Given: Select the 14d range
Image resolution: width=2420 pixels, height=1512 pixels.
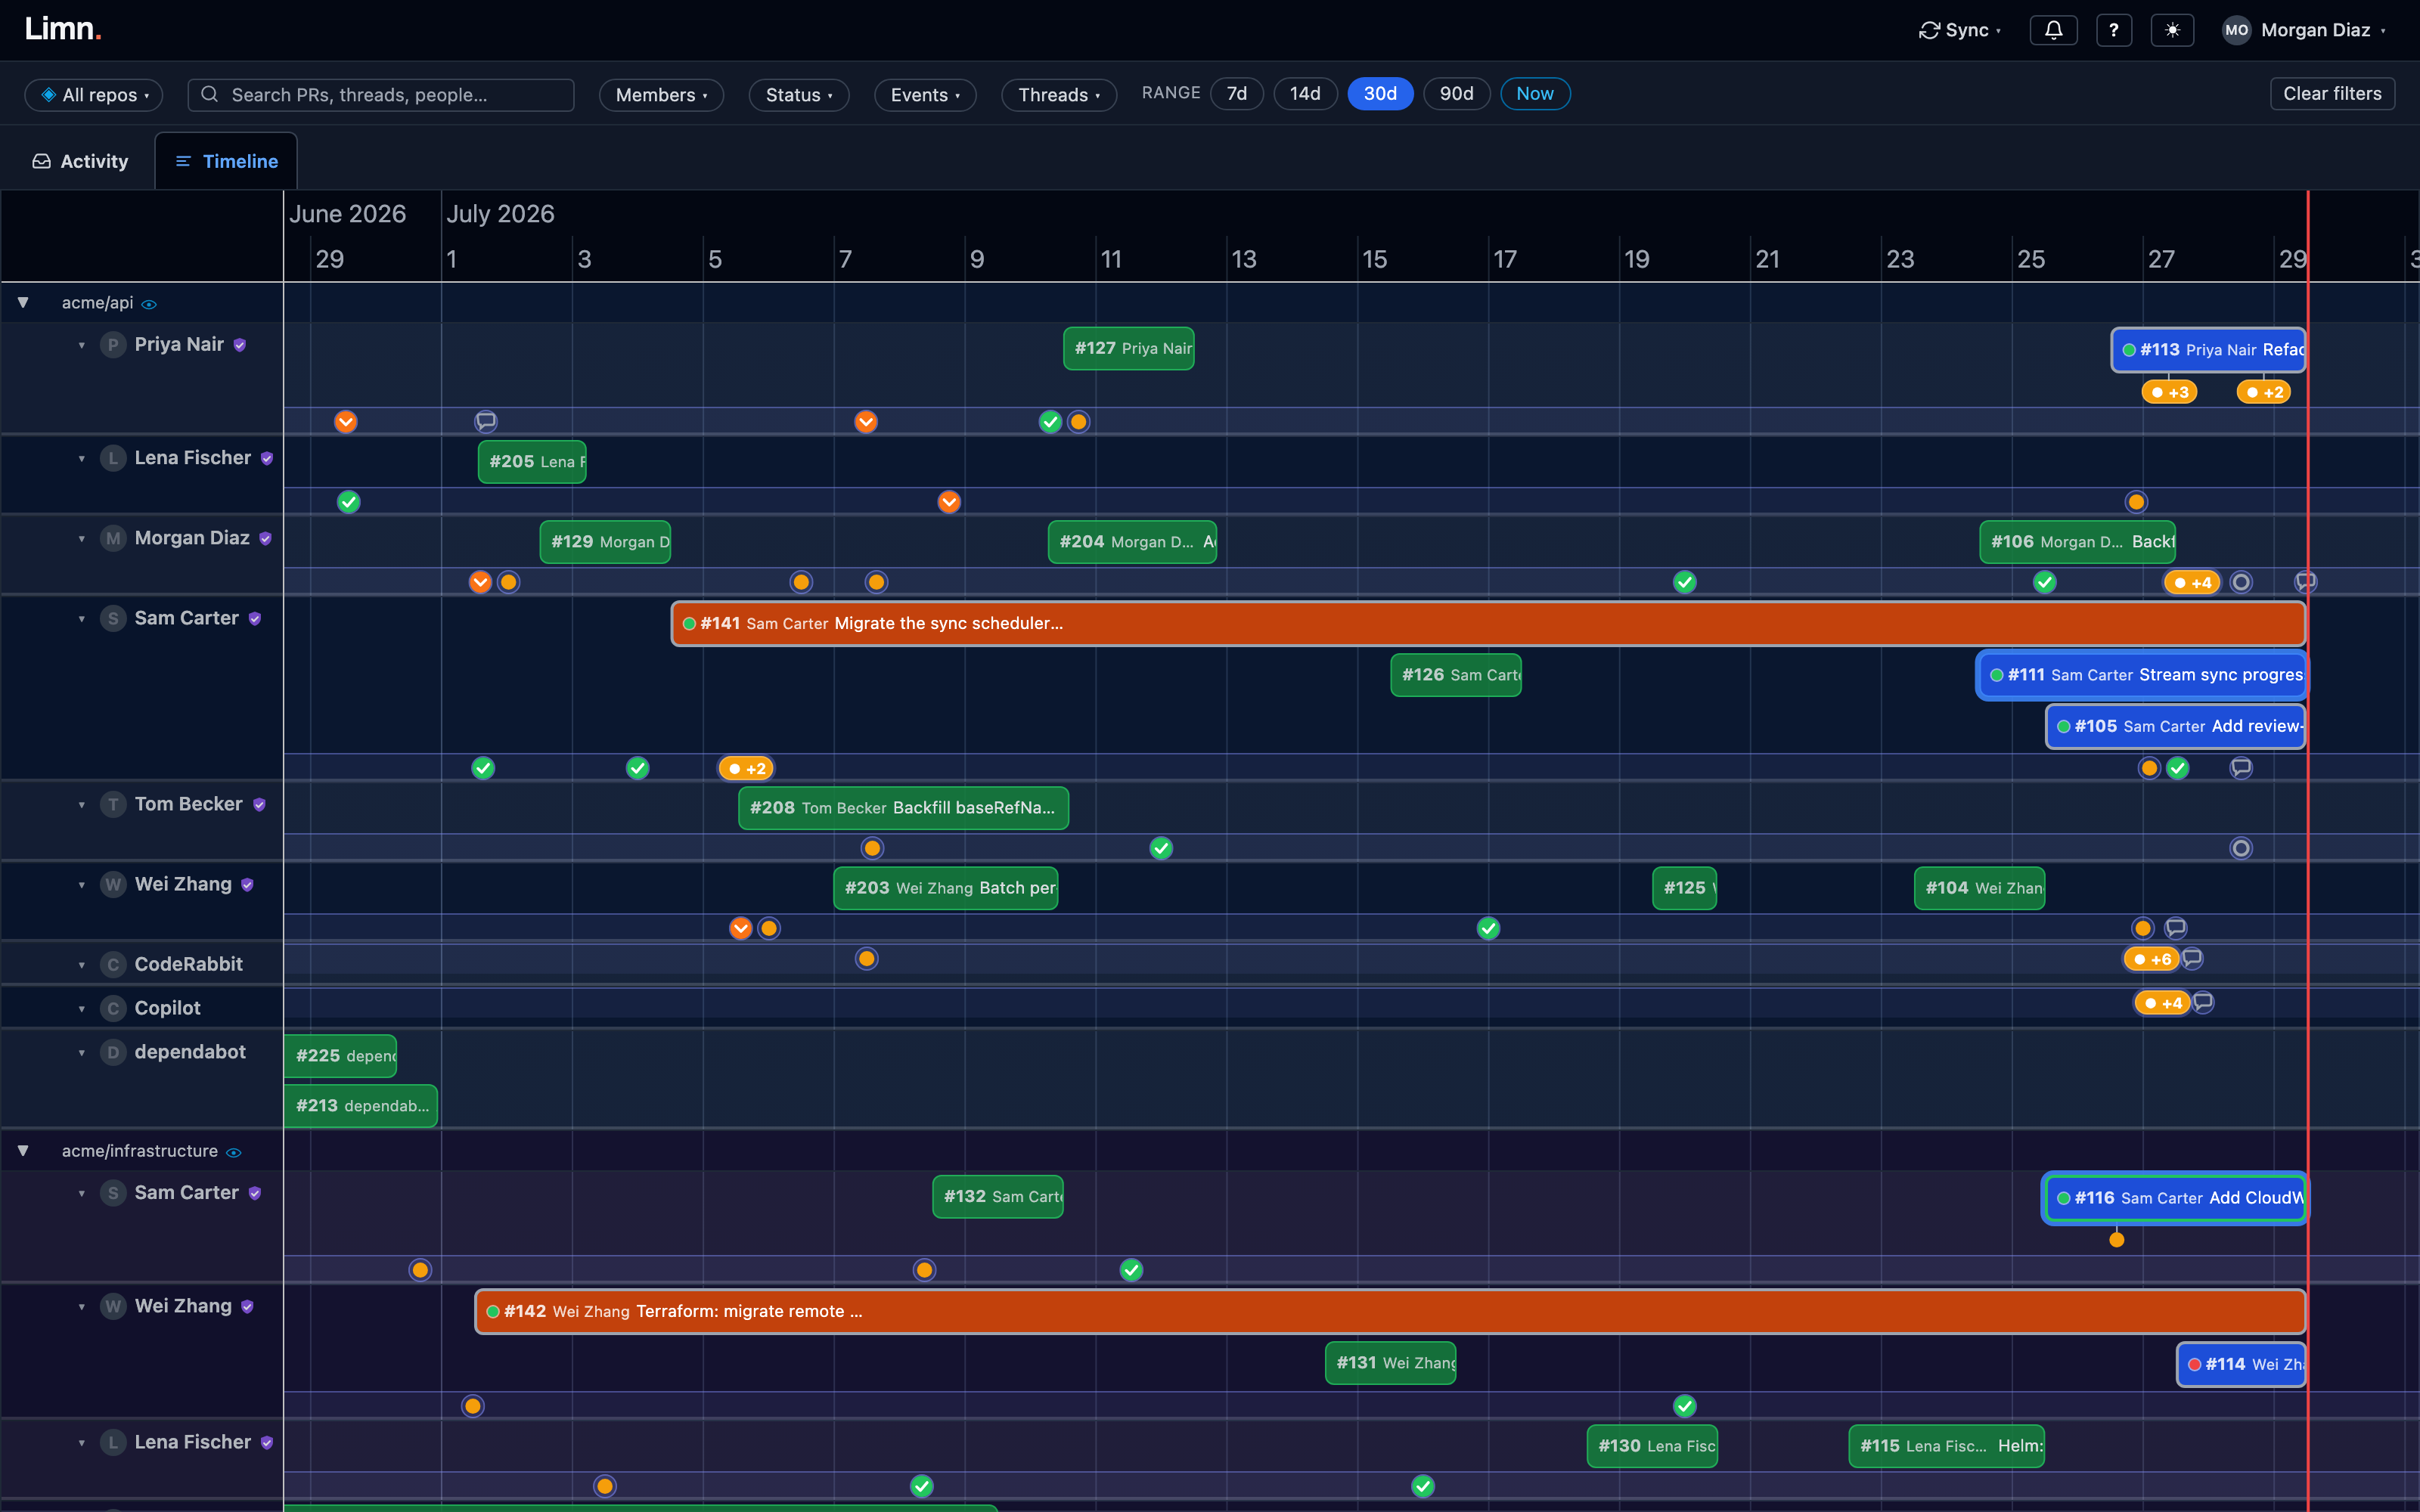Looking at the screenshot, I should [x=1305, y=93].
